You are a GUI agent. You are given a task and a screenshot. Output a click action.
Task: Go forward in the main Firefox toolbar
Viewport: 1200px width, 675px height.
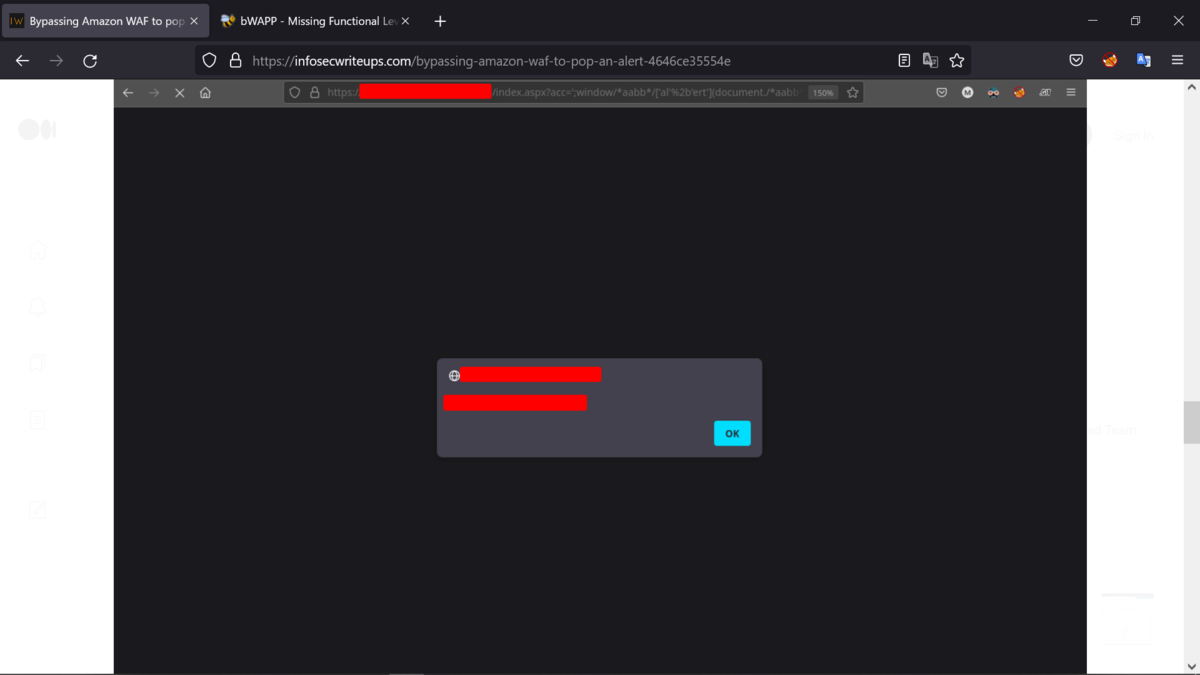56,61
